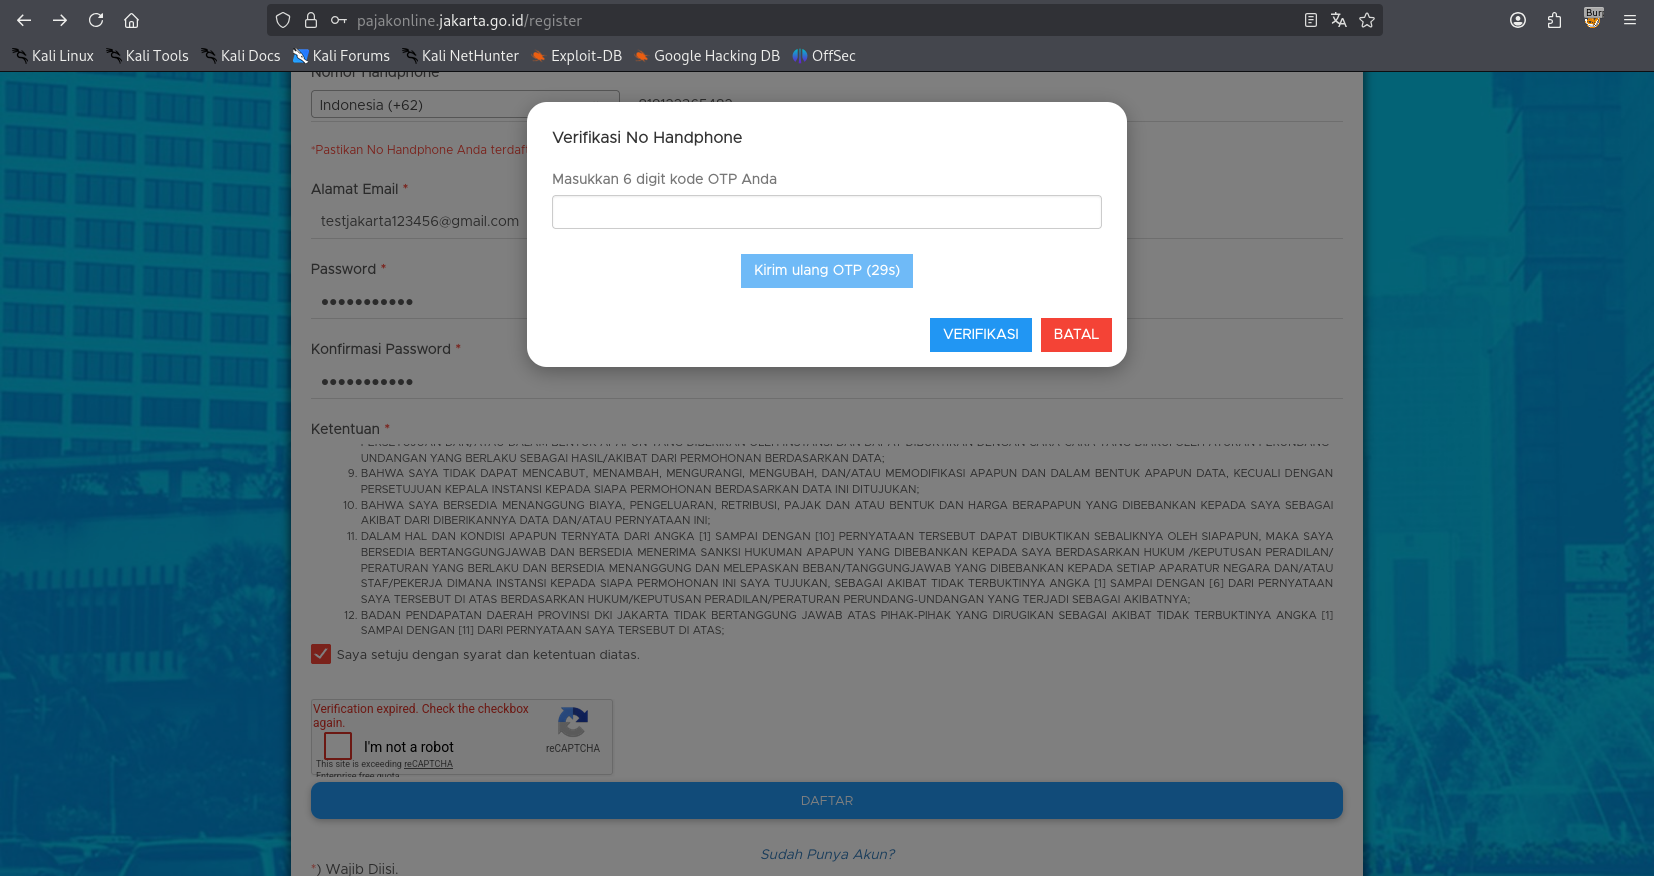Go forward to the next page
Image resolution: width=1654 pixels, height=876 pixels.
[x=60, y=20]
